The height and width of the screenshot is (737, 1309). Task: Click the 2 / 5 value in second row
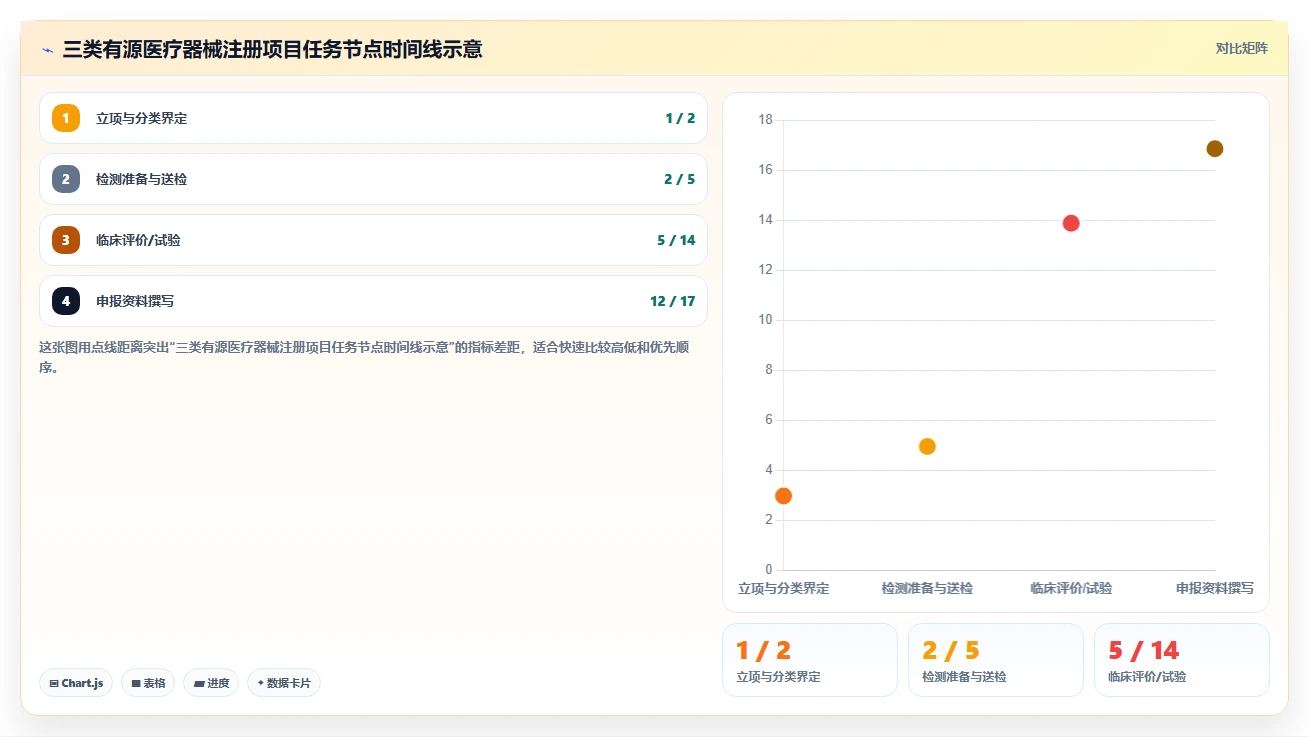679,179
